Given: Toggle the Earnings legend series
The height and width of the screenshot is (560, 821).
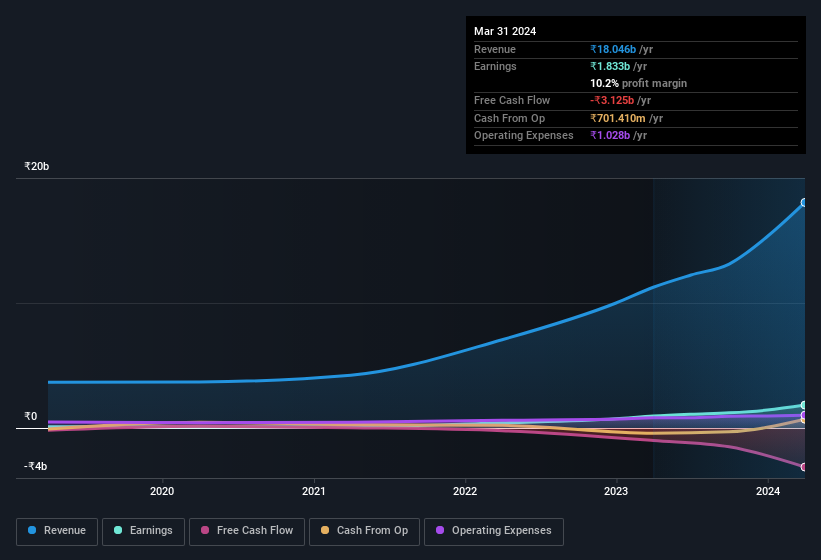Looking at the screenshot, I should [143, 532].
